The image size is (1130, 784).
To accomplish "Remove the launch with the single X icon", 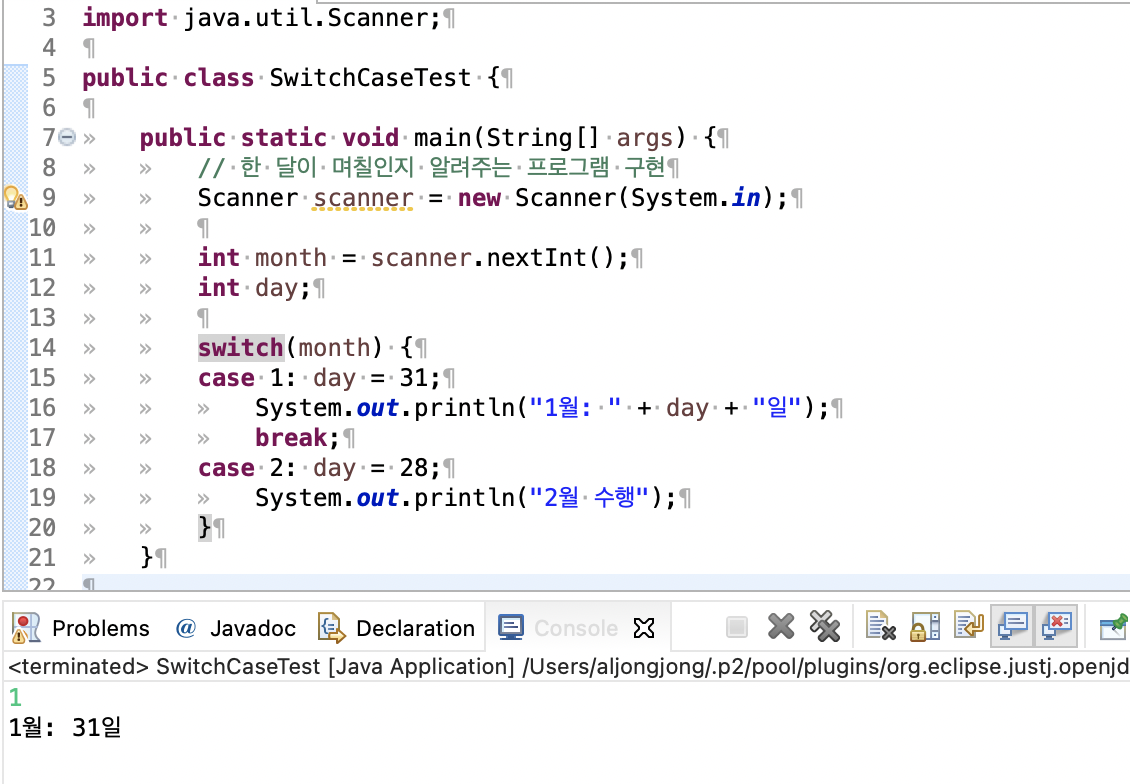I will 781,627.
